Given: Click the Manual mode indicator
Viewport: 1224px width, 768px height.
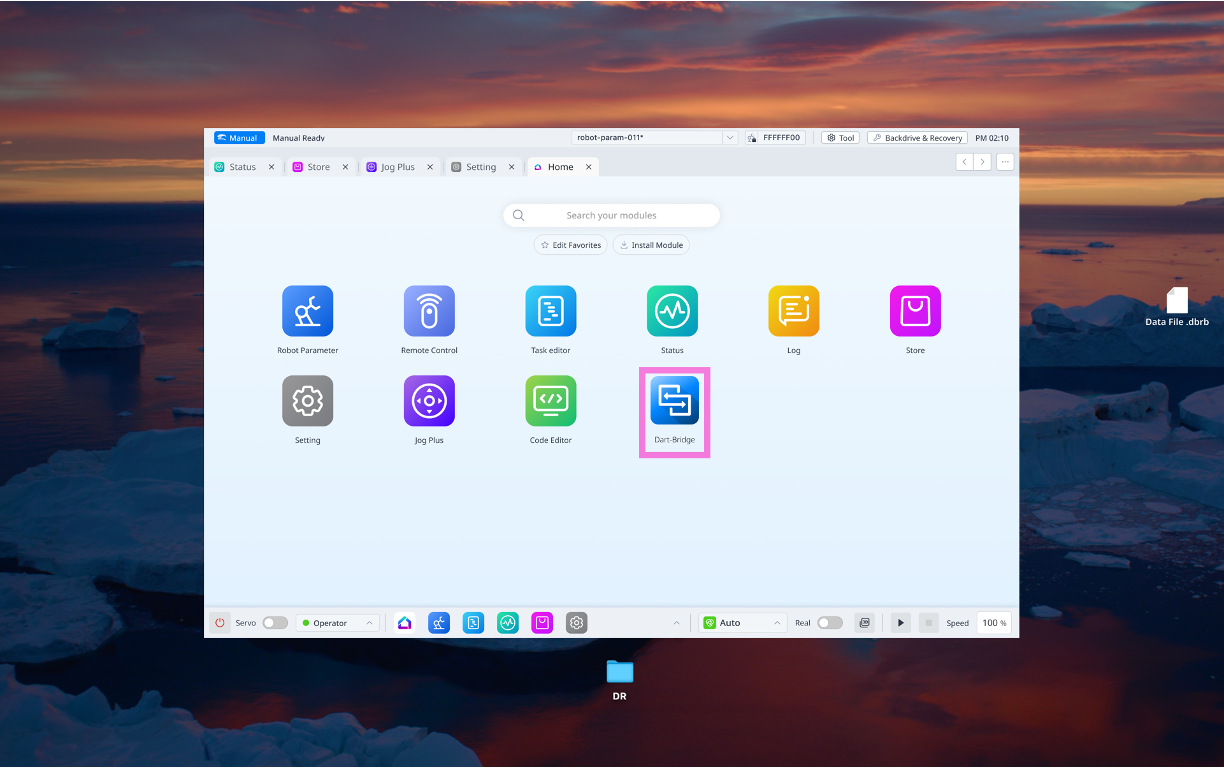Looking at the screenshot, I should (238, 138).
